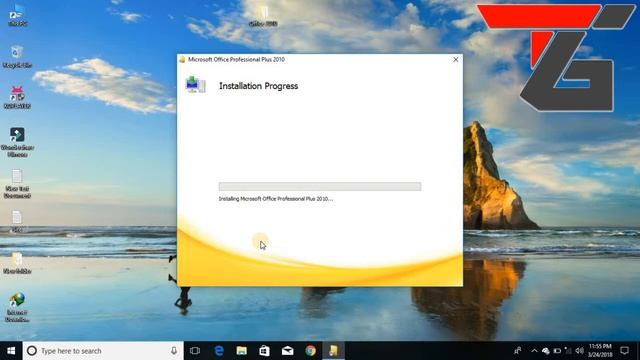This screenshot has width=640, height=360.
Task: Open Mail app from taskbar
Action: 287,351
